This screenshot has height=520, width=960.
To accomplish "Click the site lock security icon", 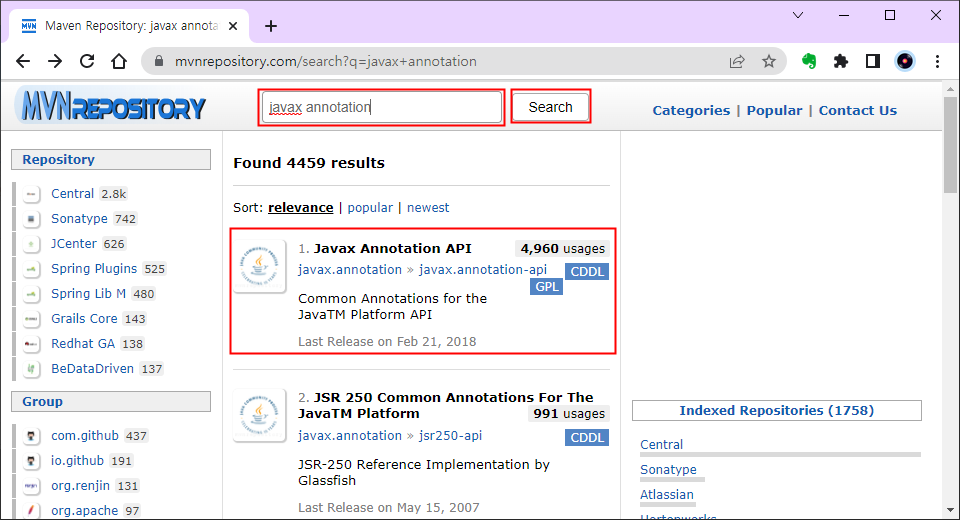I will point(159,61).
